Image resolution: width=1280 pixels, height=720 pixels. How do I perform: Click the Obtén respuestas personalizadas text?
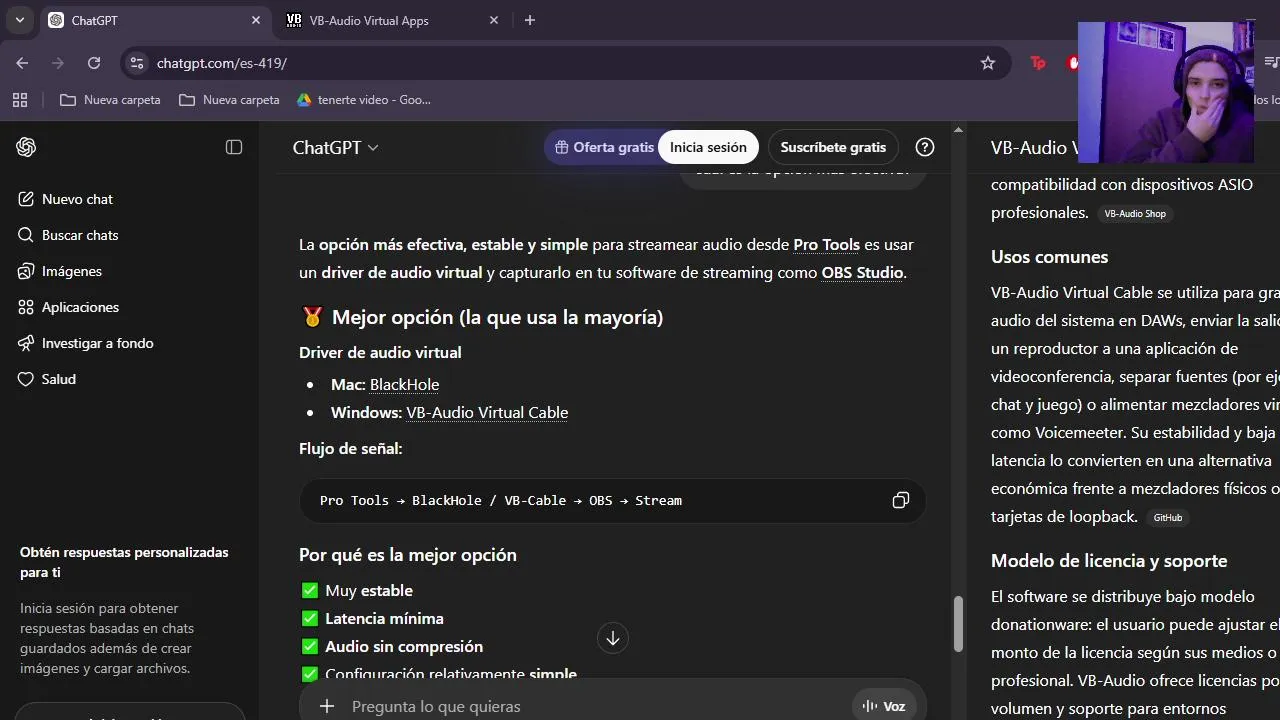pos(124,562)
